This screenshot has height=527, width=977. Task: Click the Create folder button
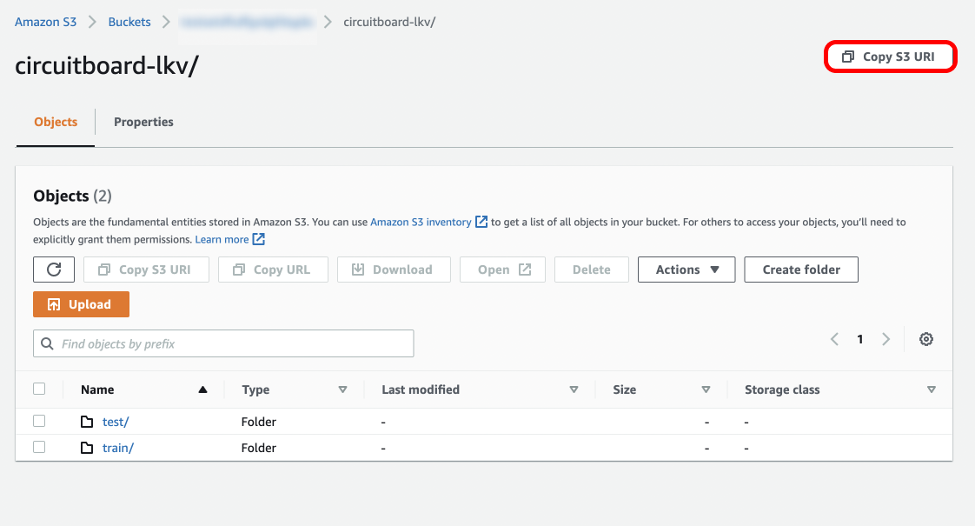click(801, 270)
